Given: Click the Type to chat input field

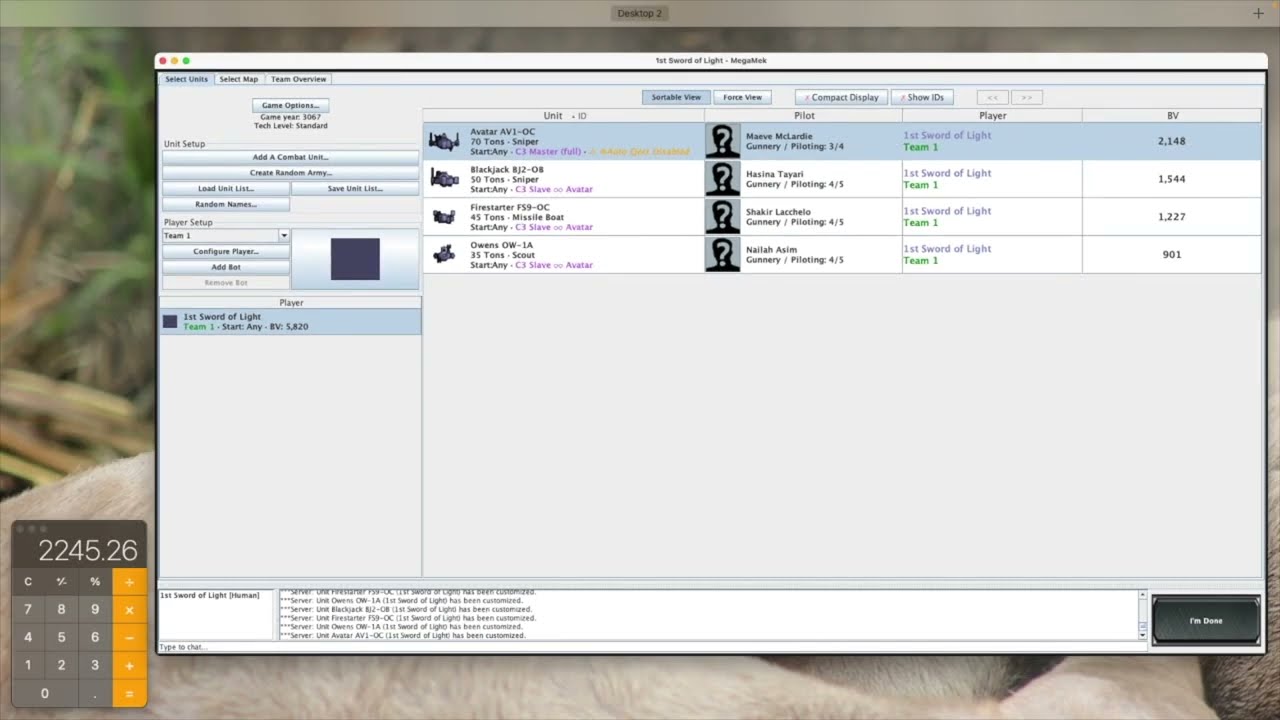Looking at the screenshot, I should [654, 647].
